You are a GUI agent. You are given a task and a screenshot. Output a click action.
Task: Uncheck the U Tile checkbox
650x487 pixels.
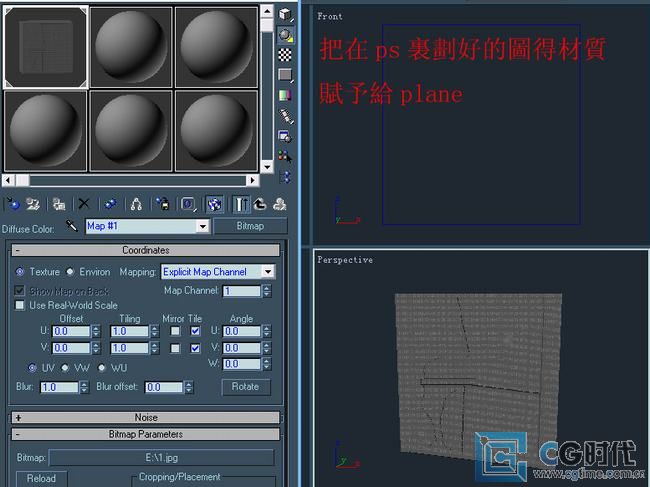pos(196,331)
